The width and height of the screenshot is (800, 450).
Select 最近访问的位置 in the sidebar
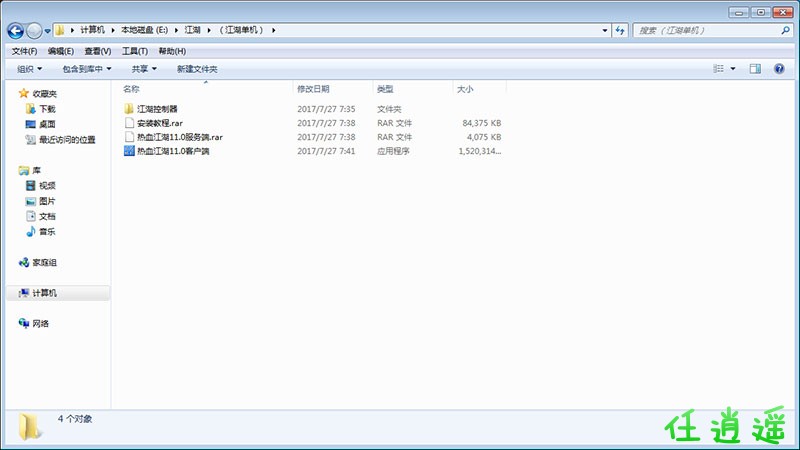67,139
